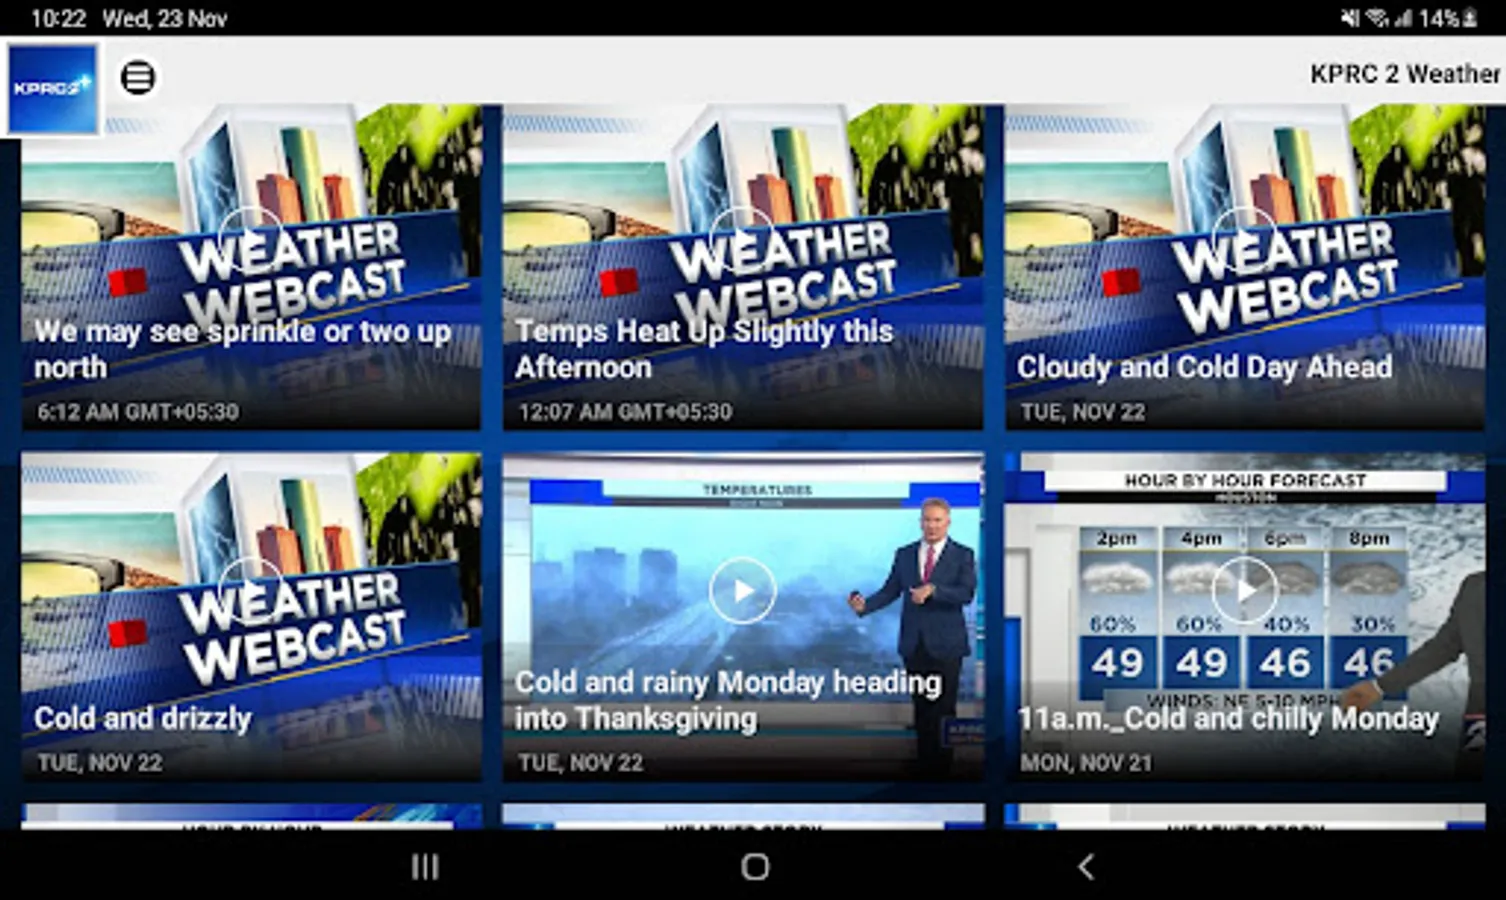Image resolution: width=1506 pixels, height=900 pixels.
Task: Play 'Cold and rainy Monday' video
Action: click(x=742, y=590)
